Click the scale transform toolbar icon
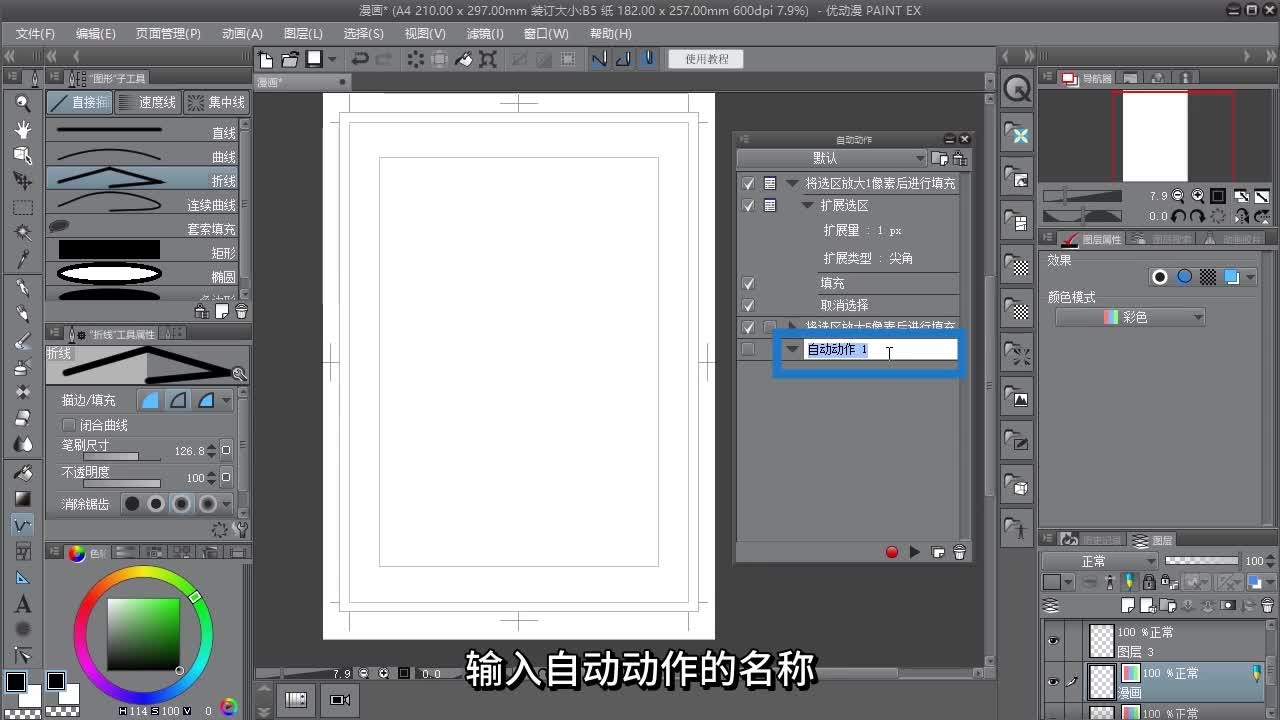Screen dimensions: 1280x720 [x=488, y=59]
